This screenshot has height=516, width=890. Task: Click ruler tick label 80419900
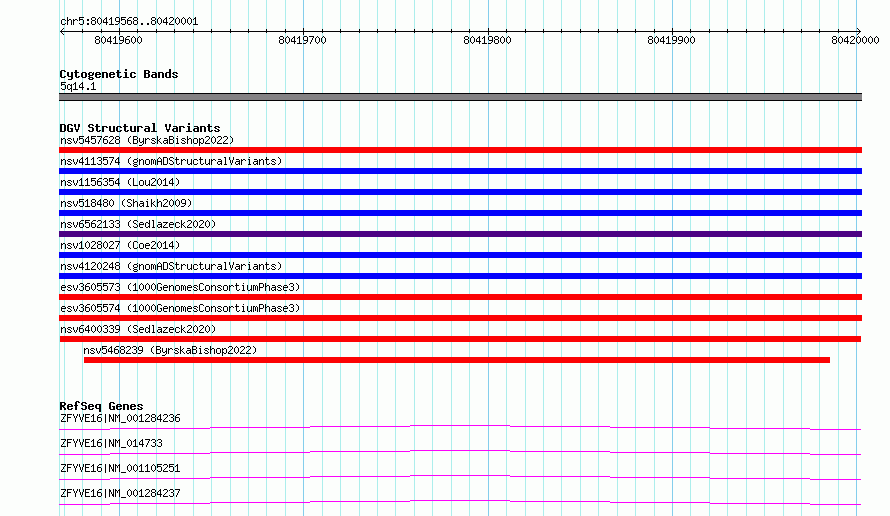671,40
